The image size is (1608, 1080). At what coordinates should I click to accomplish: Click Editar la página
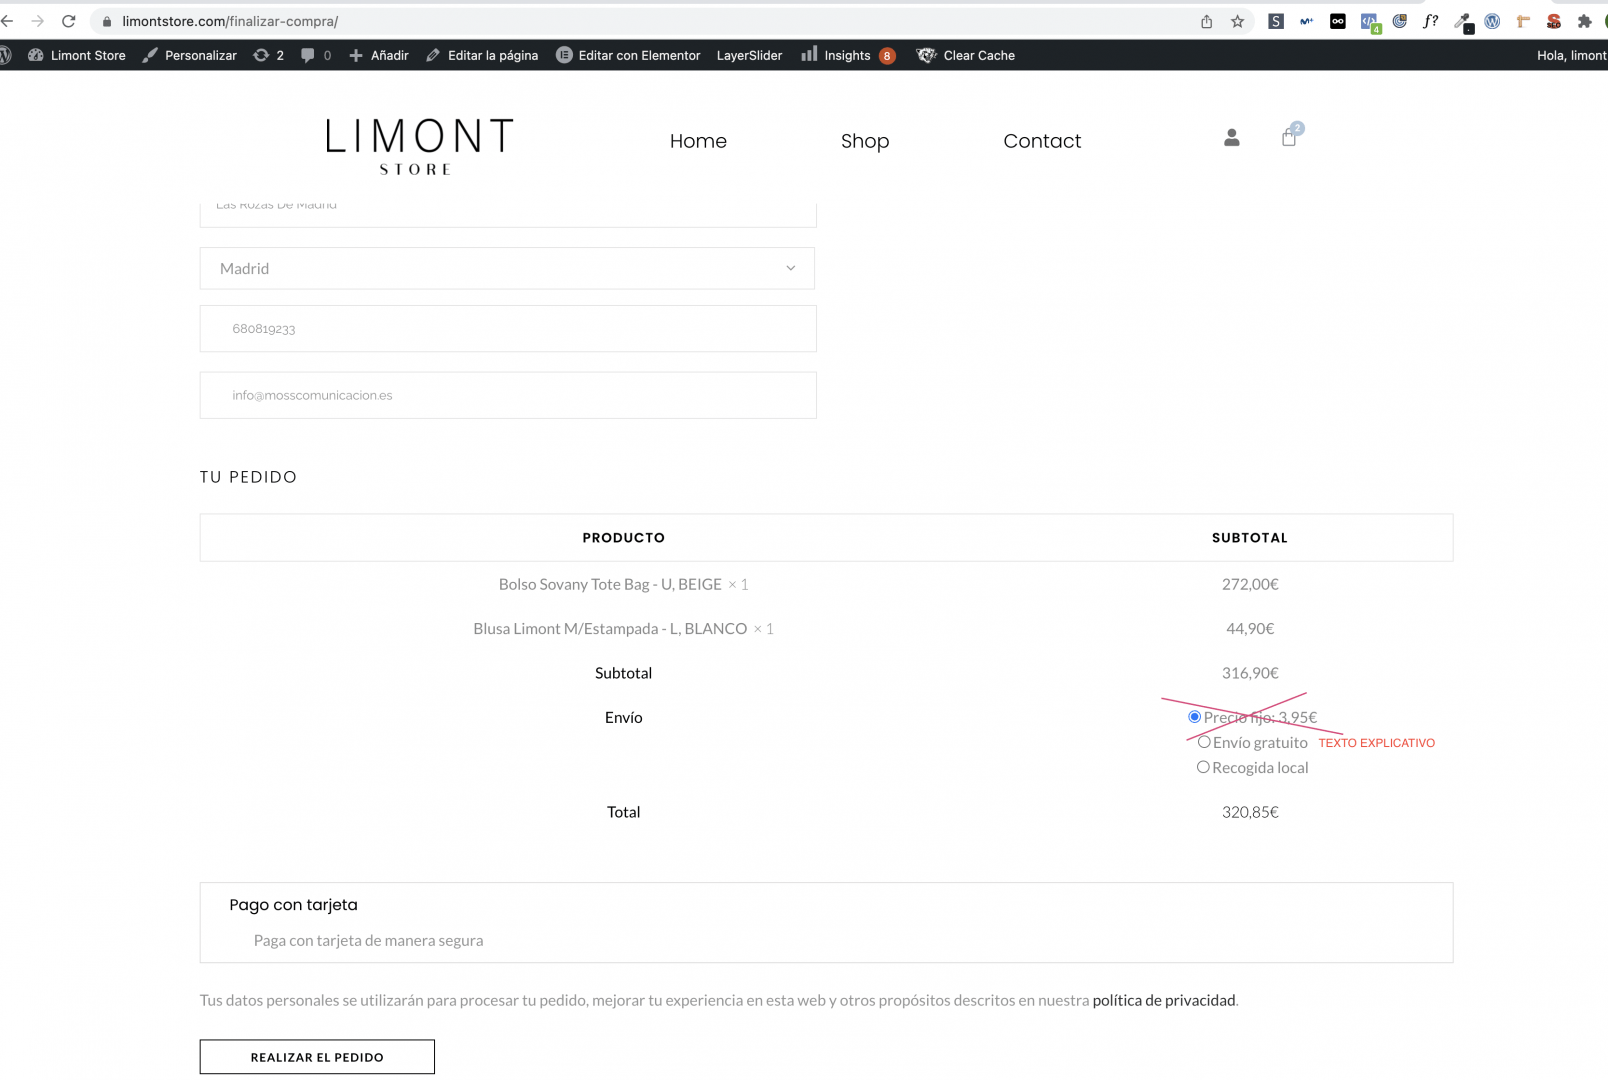coord(482,55)
